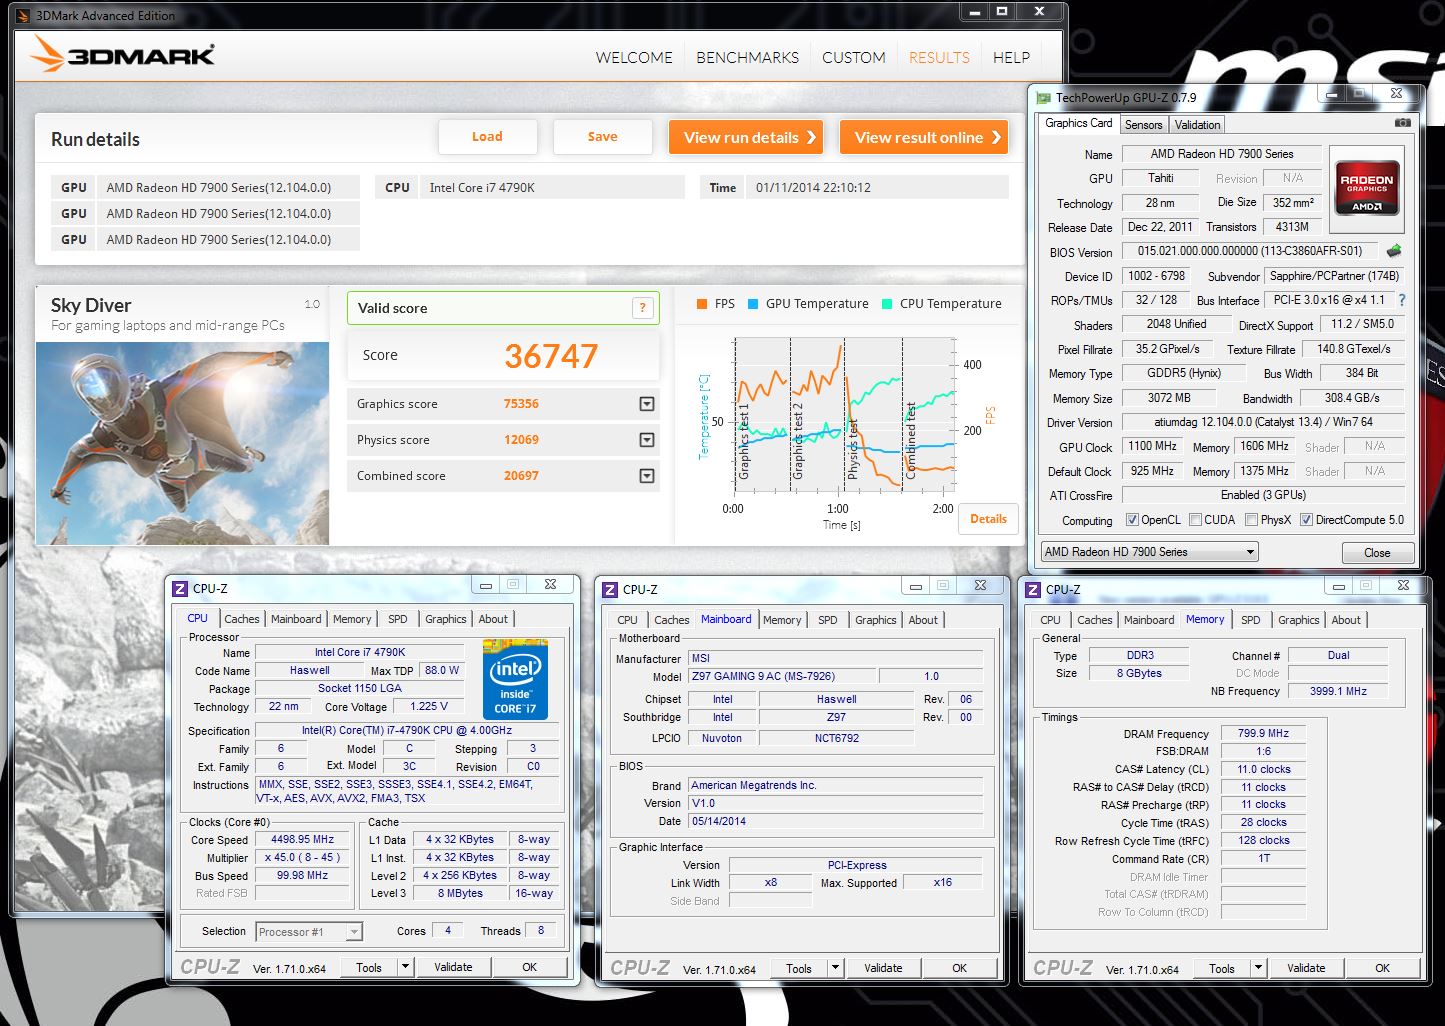
Task: Open Memory tab in CPU-Z Mainboard window
Action: pyautogui.click(x=782, y=620)
